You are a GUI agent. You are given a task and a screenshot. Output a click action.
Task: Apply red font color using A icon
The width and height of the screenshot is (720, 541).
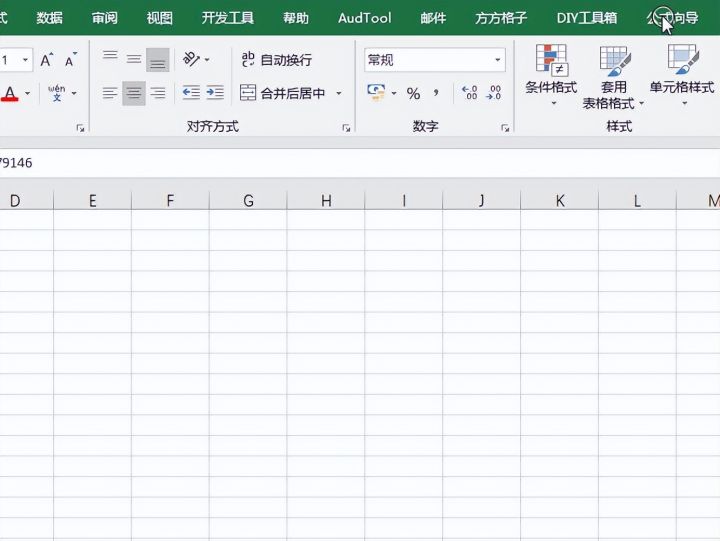[x=10, y=94]
